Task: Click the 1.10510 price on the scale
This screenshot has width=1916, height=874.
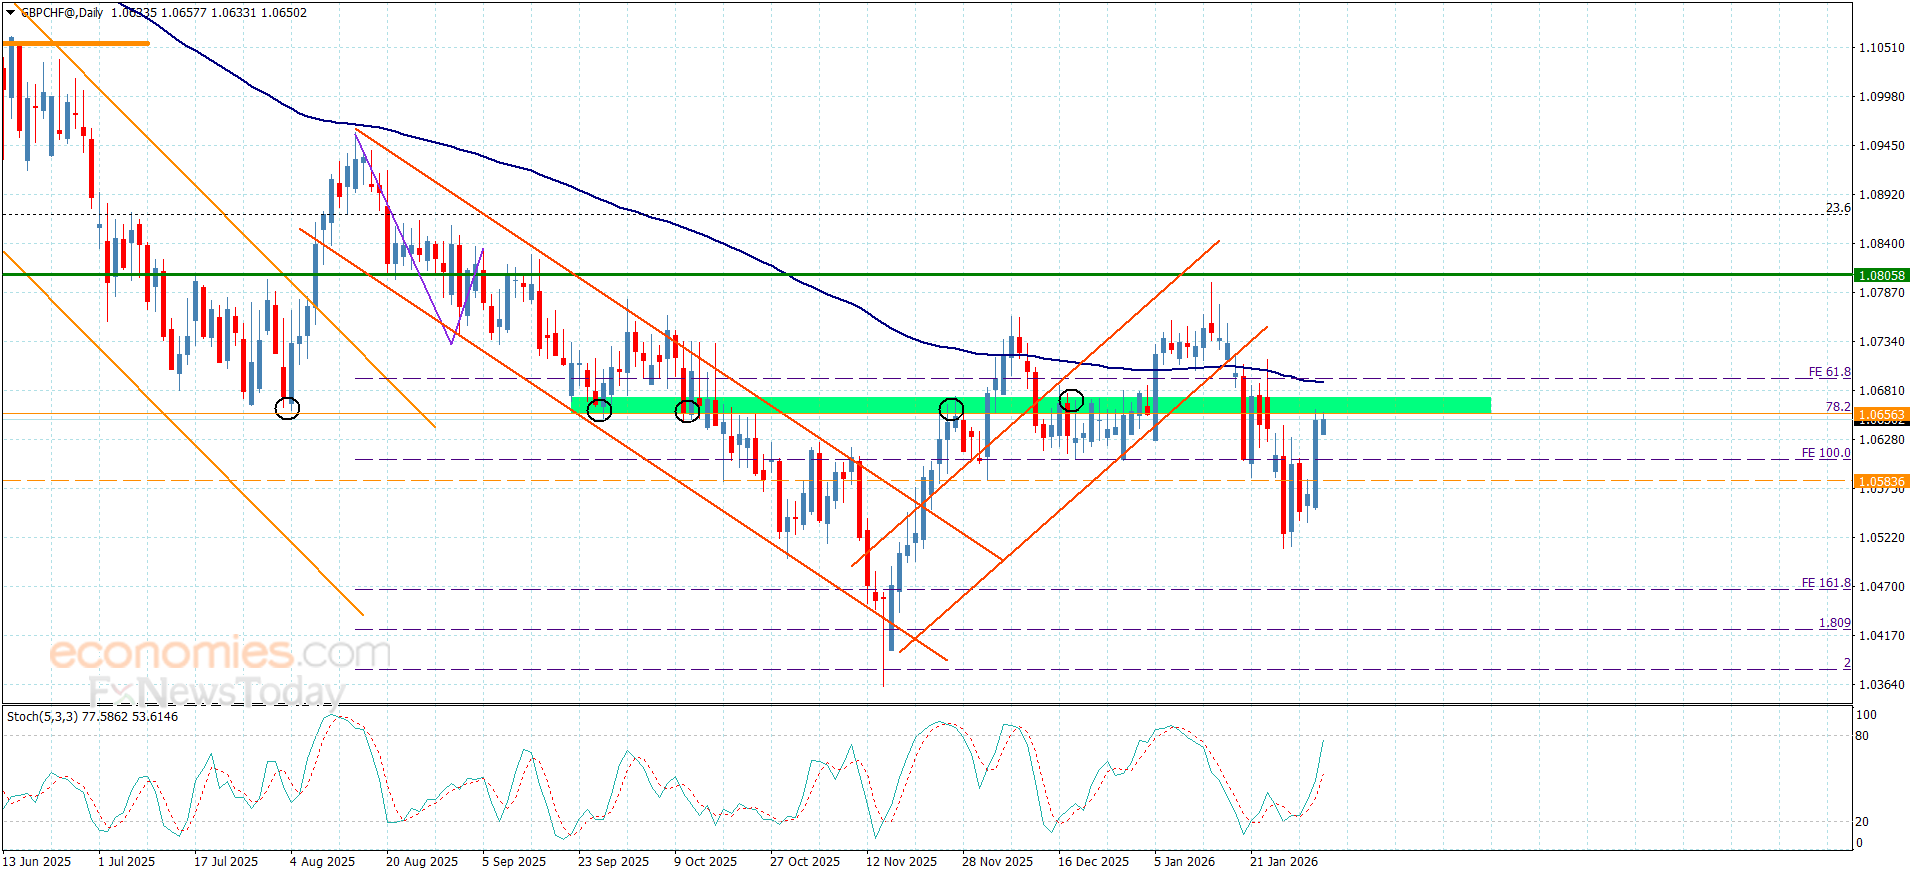Action: click(x=1881, y=48)
